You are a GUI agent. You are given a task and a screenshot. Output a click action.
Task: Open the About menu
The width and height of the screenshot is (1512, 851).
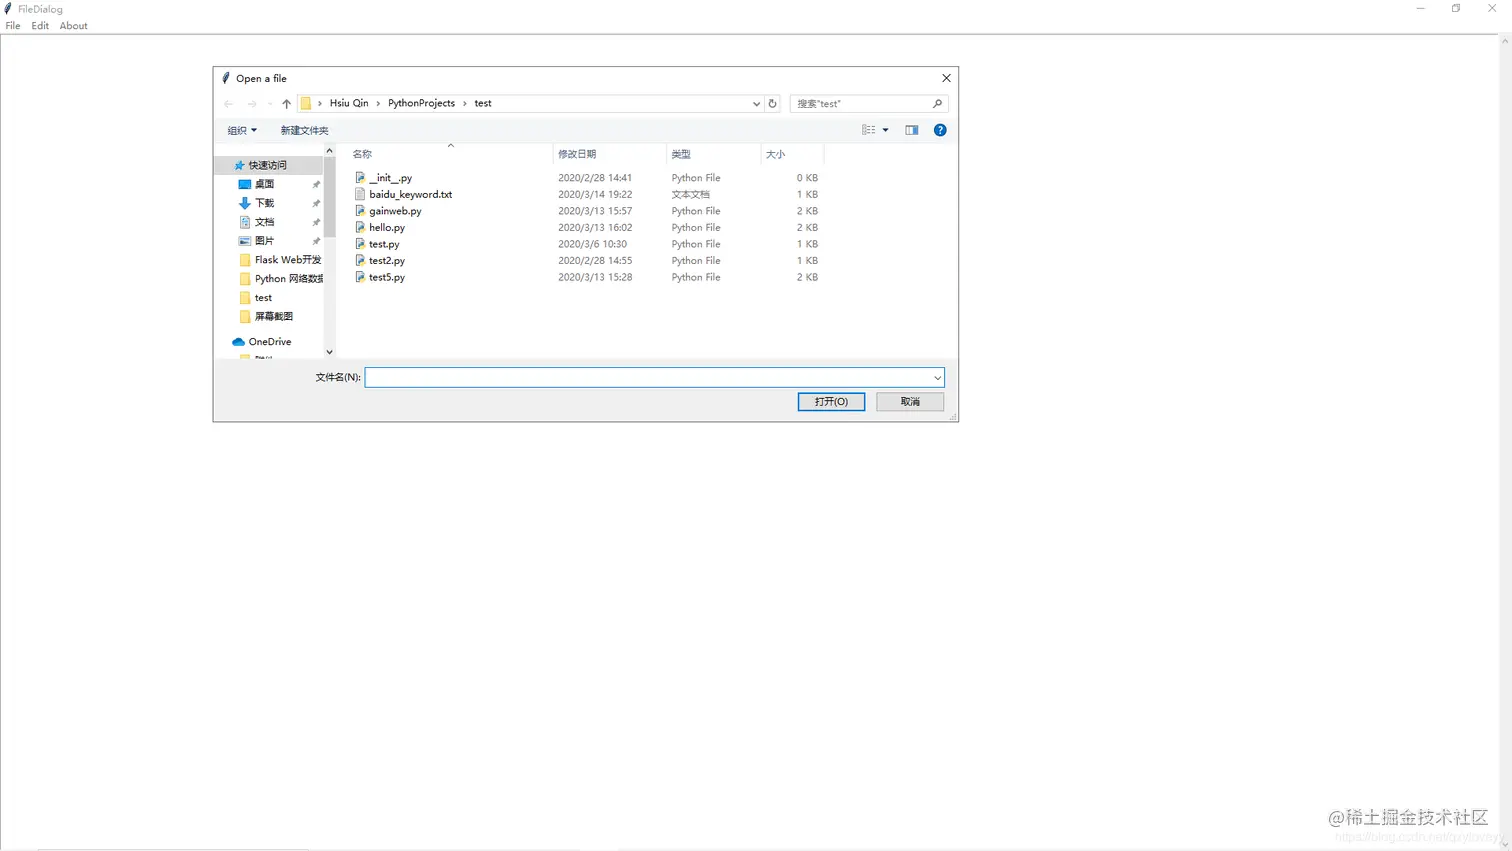point(73,26)
